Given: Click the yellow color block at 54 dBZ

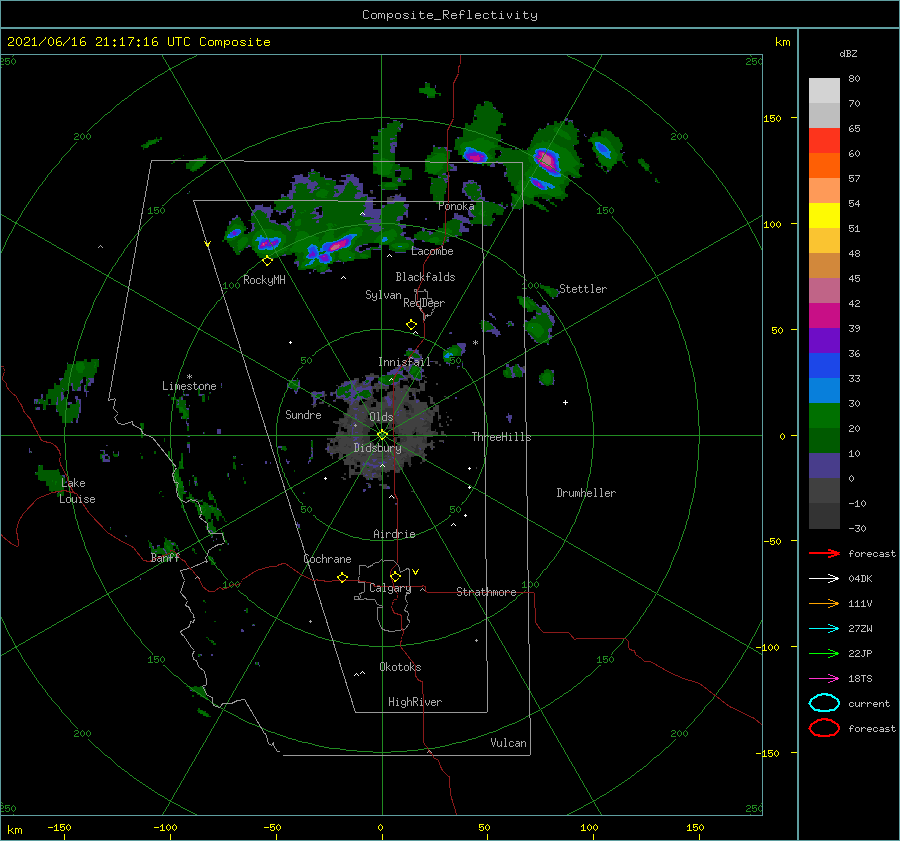Looking at the screenshot, I should pyautogui.click(x=824, y=215).
